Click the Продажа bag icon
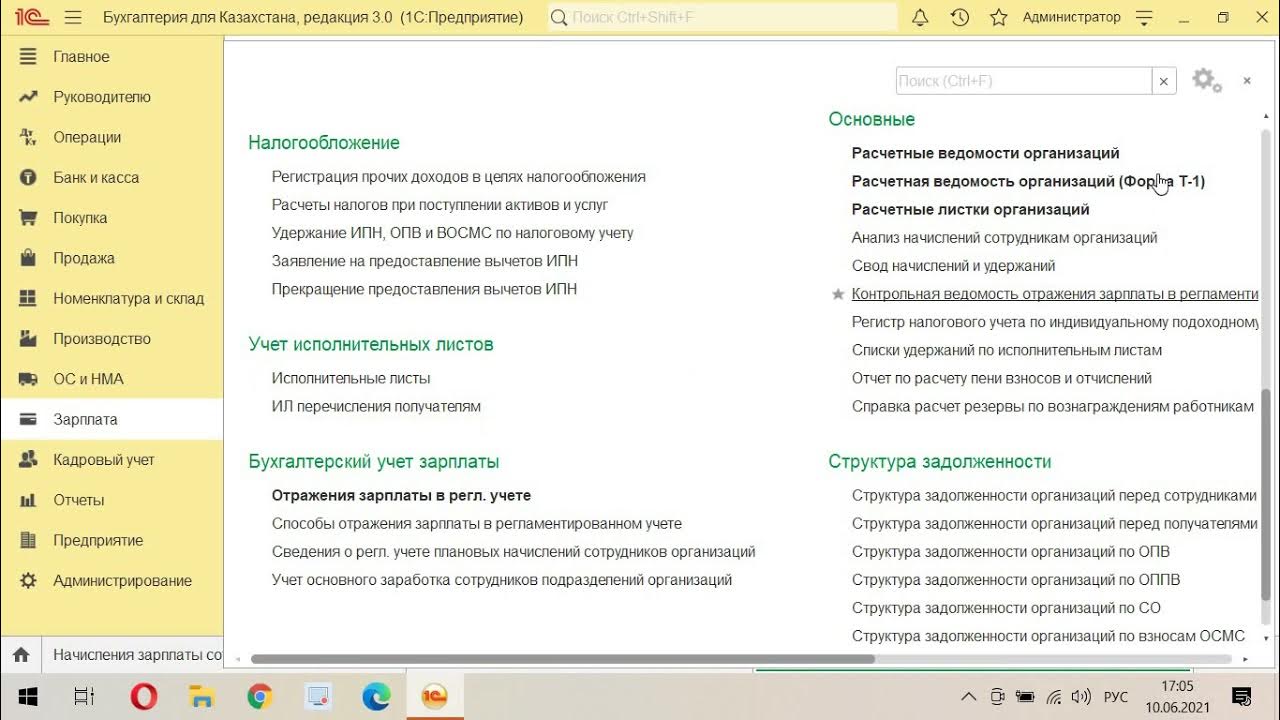This screenshot has width=1280, height=720. click(28, 258)
